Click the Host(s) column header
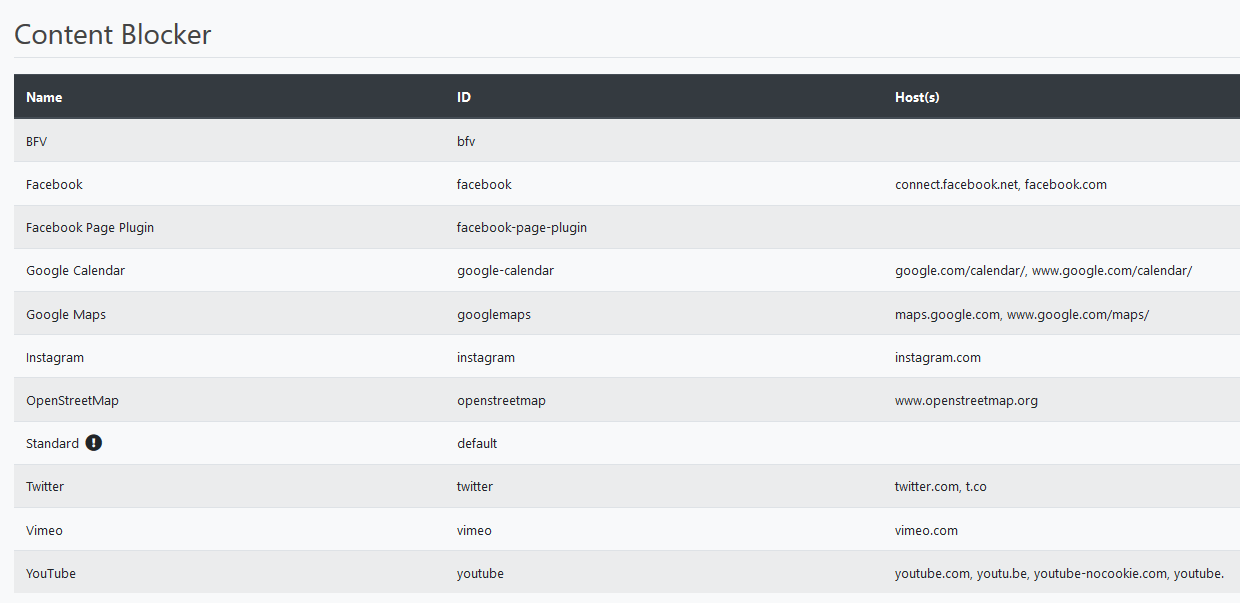 (917, 97)
